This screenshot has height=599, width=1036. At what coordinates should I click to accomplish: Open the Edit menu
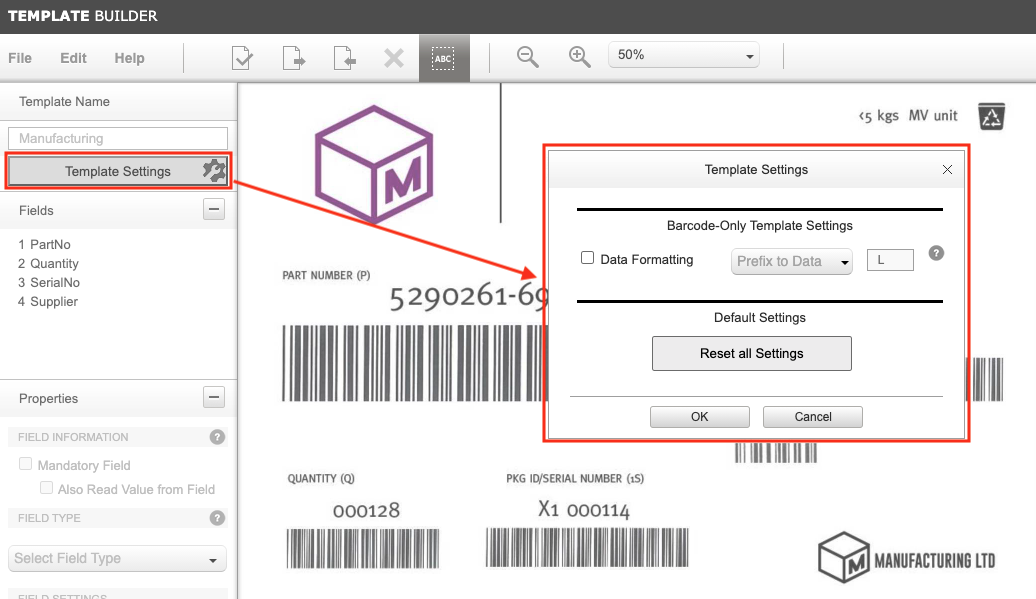[x=73, y=58]
